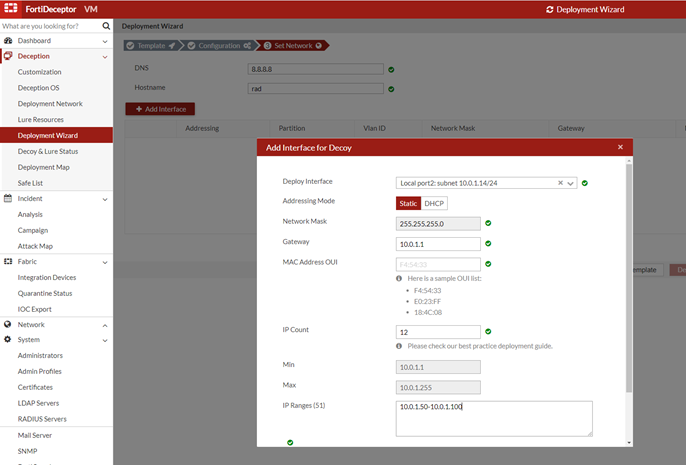This screenshot has width=686, height=465.
Task: Open Deployment Map page
Action: (x=43, y=167)
